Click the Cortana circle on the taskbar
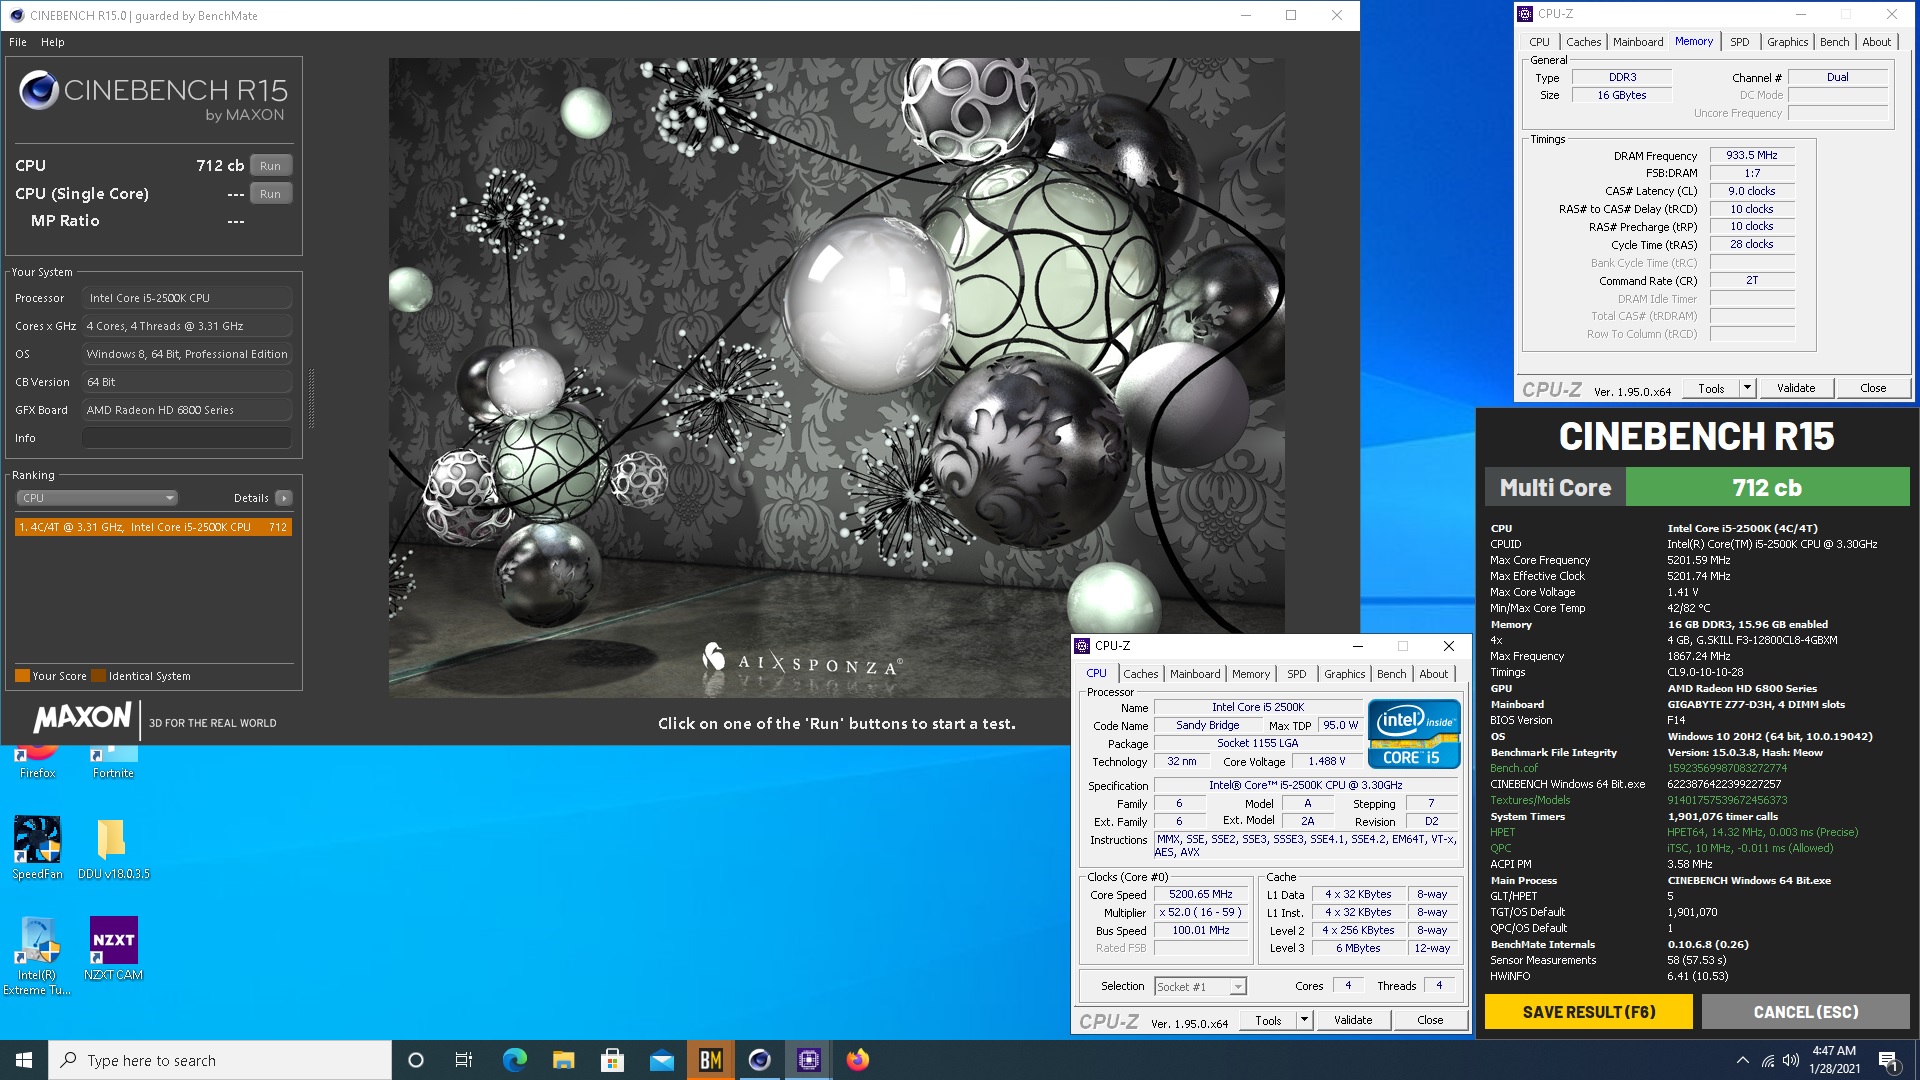Viewport: 1920px width, 1080px height. click(416, 1060)
